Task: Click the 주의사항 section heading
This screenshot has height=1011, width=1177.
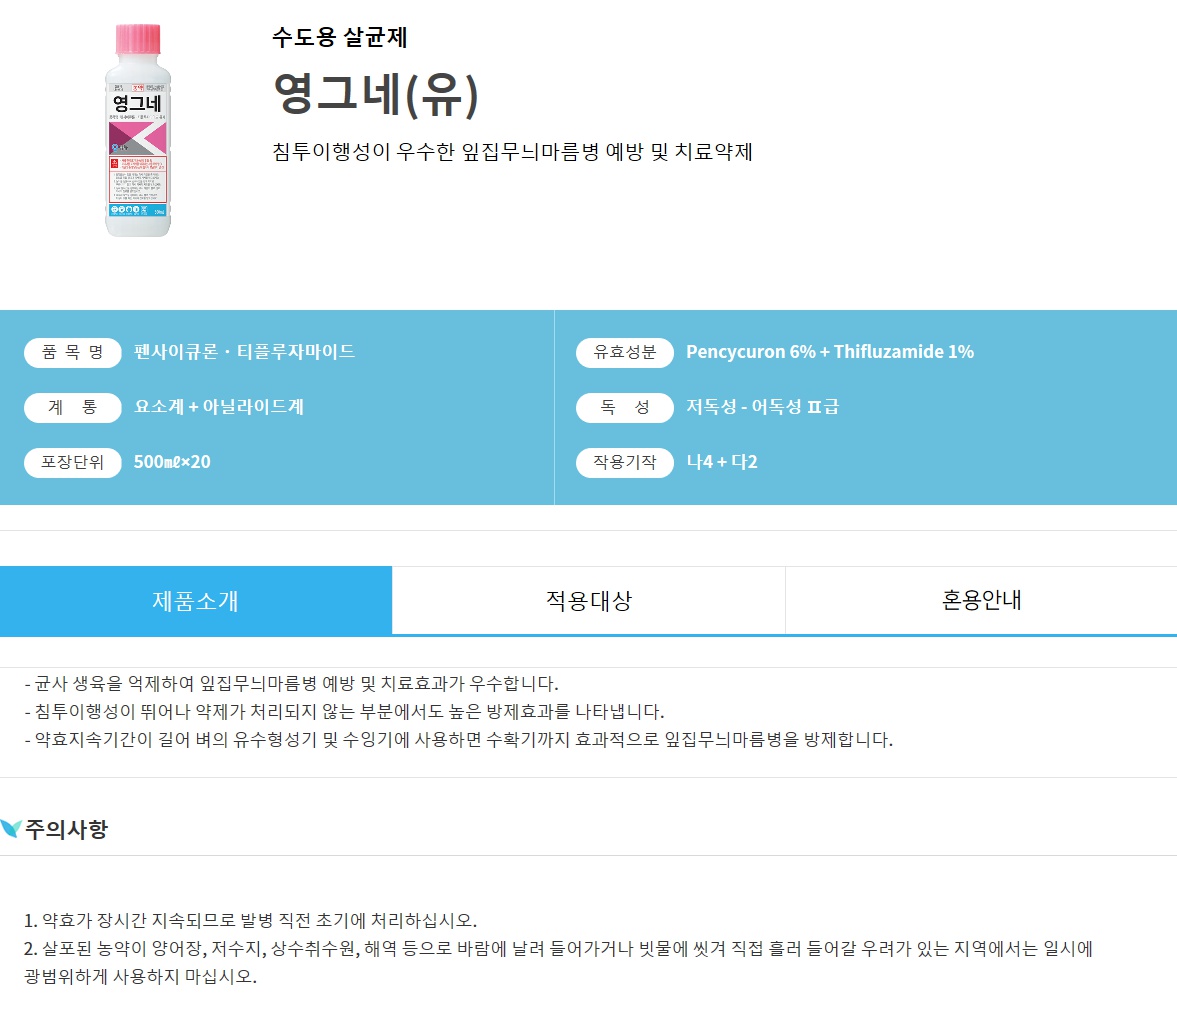Action: coord(67,829)
